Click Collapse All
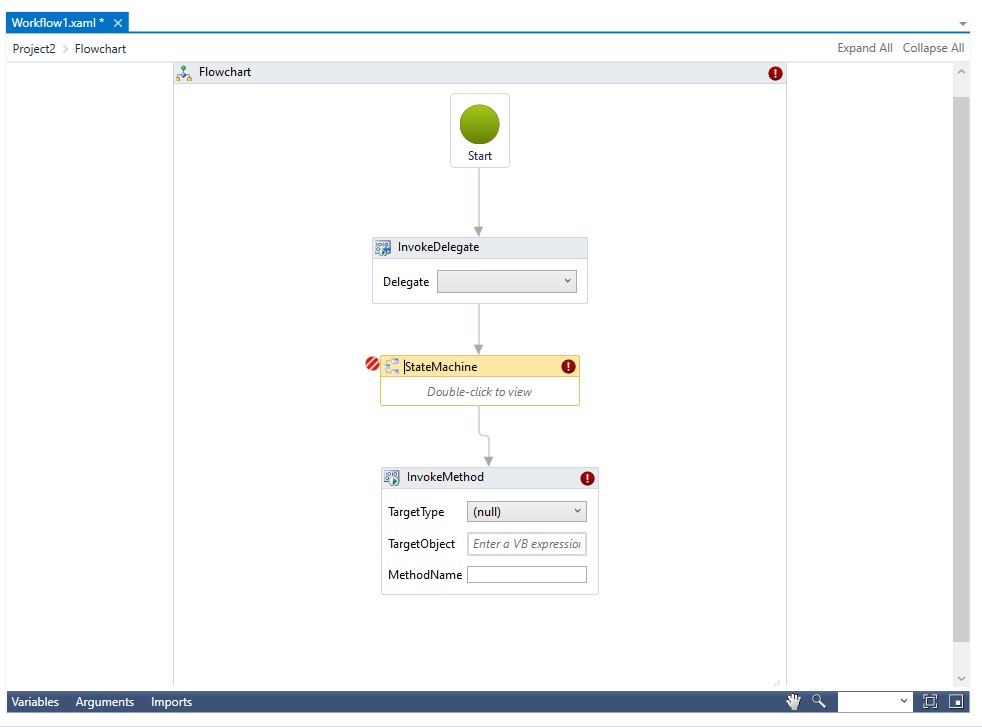 933,48
